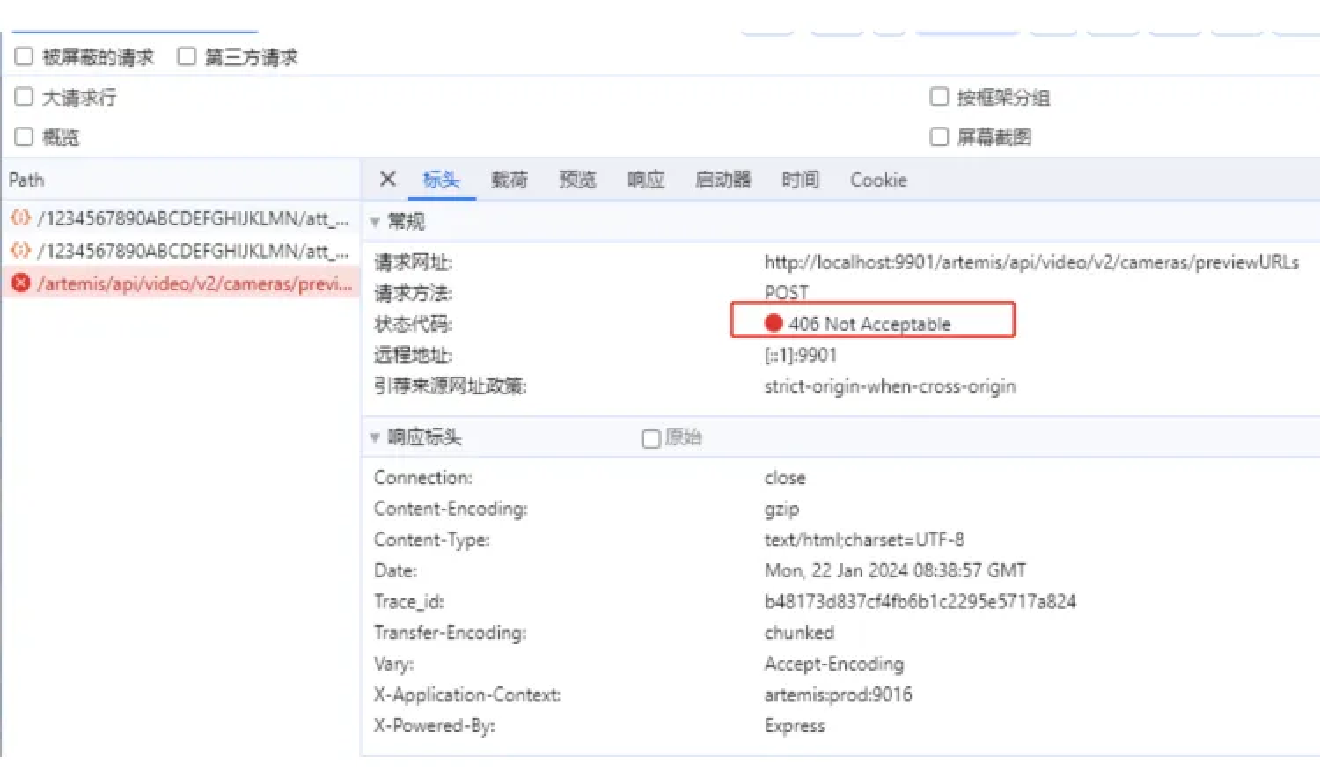
Task: Open the 预览 tab
Action: pyautogui.click(x=577, y=180)
